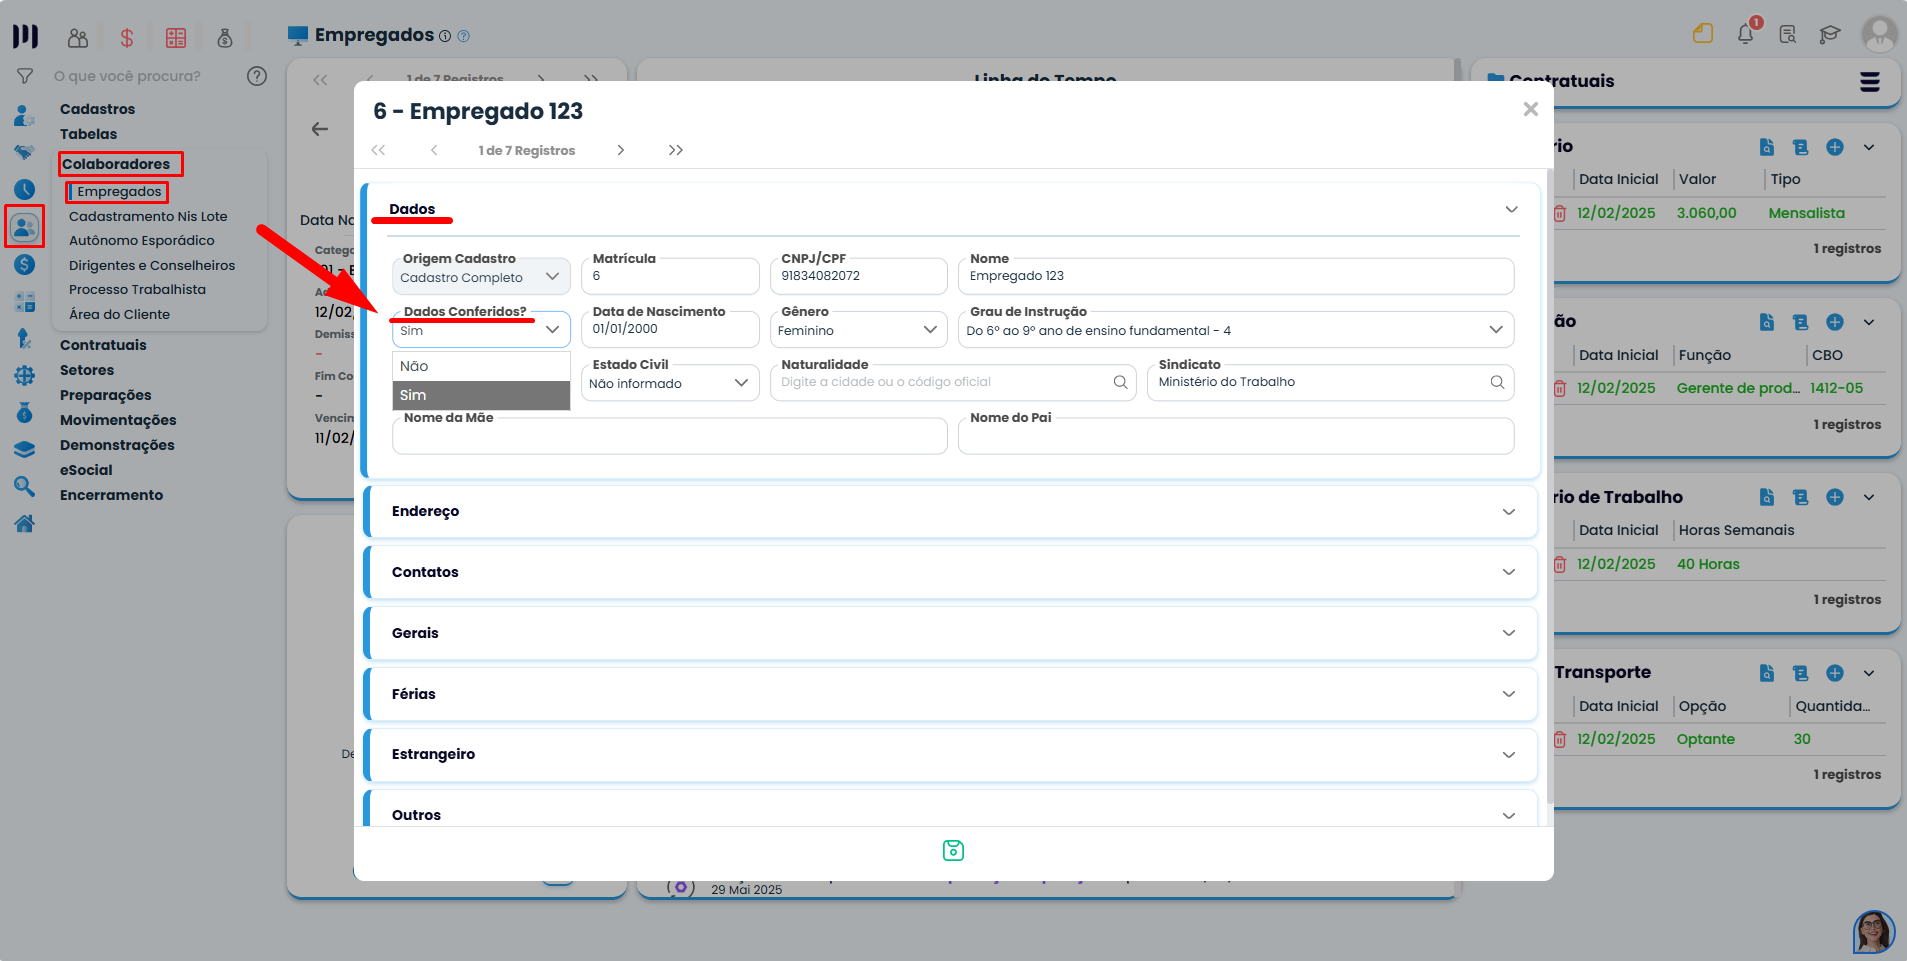
Task: Go to the next record in the modal
Action: [x=621, y=150]
